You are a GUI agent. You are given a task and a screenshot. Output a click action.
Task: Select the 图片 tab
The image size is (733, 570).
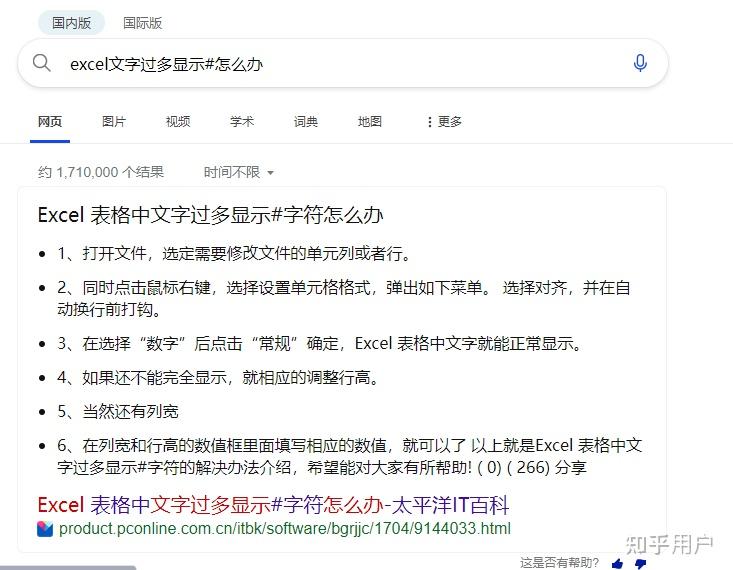114,122
